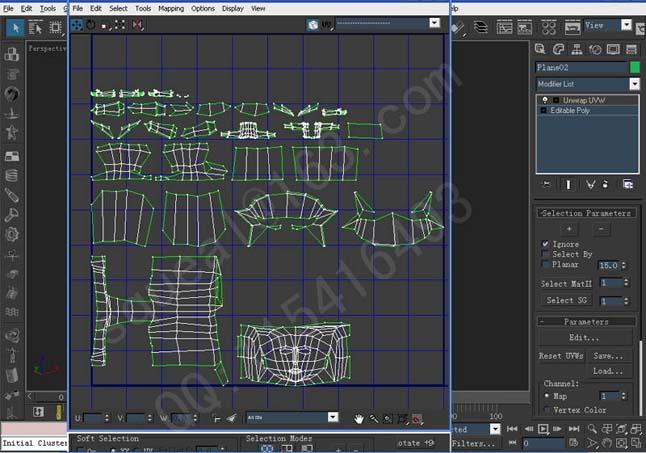The width and height of the screenshot is (646, 453).
Task: Click the Mirror tool in UV editor toolbar
Action: coord(137,24)
